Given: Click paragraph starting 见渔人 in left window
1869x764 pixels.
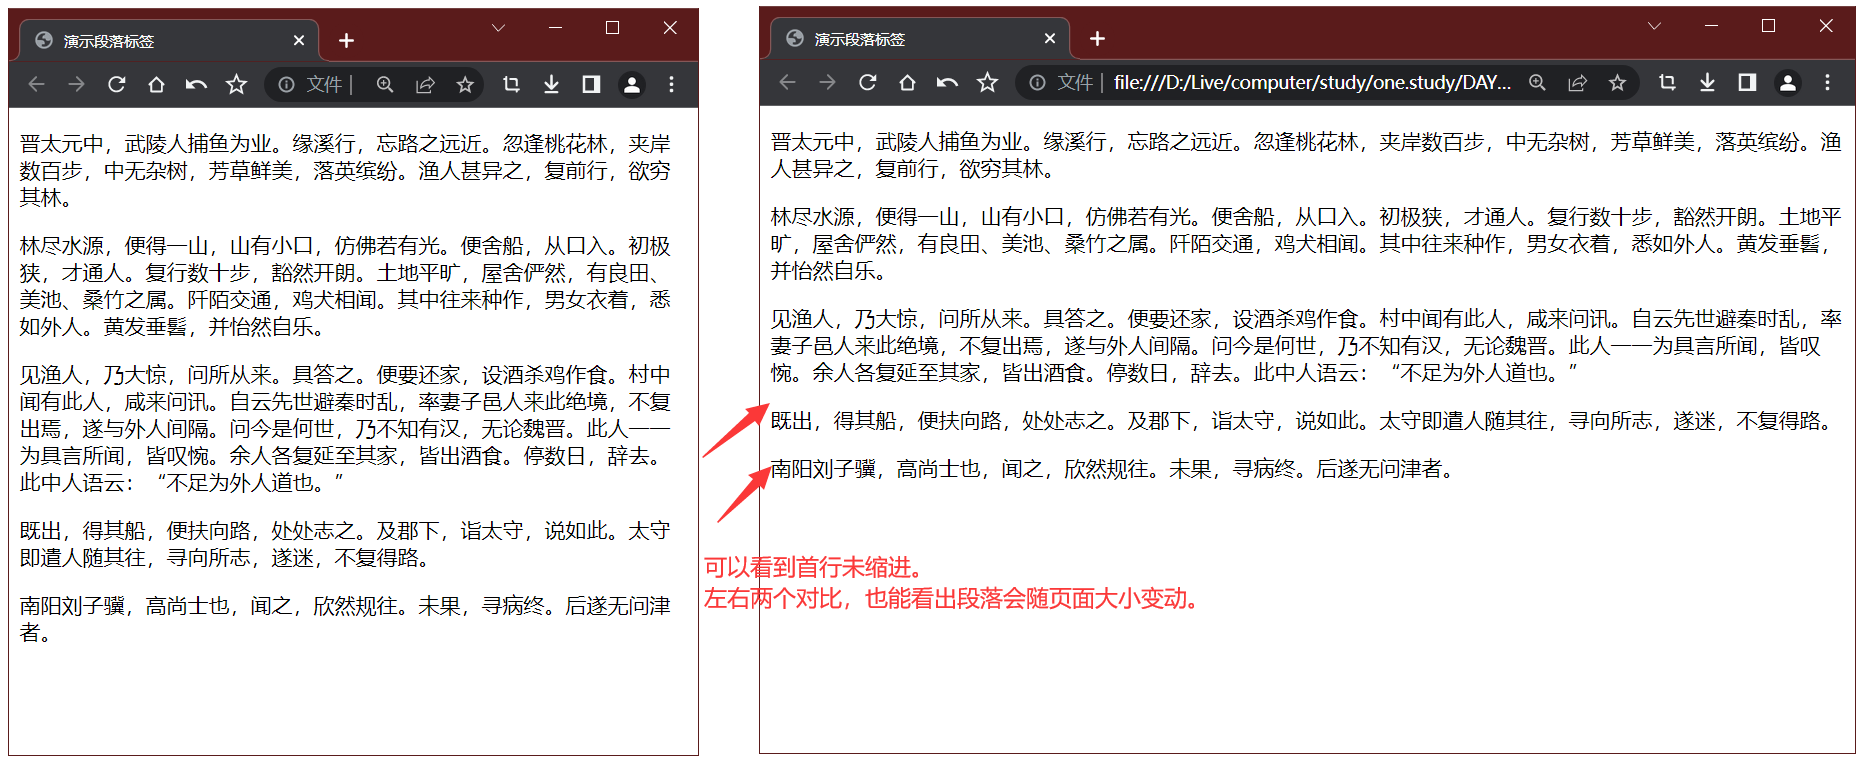Looking at the screenshot, I should pos(345,429).
